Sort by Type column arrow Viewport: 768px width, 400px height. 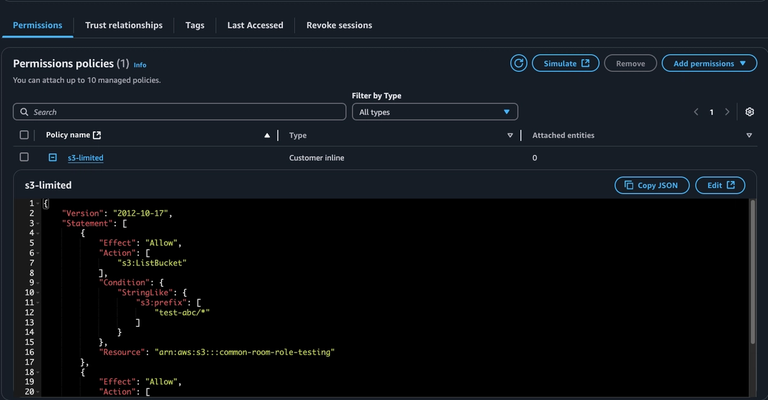coord(510,136)
